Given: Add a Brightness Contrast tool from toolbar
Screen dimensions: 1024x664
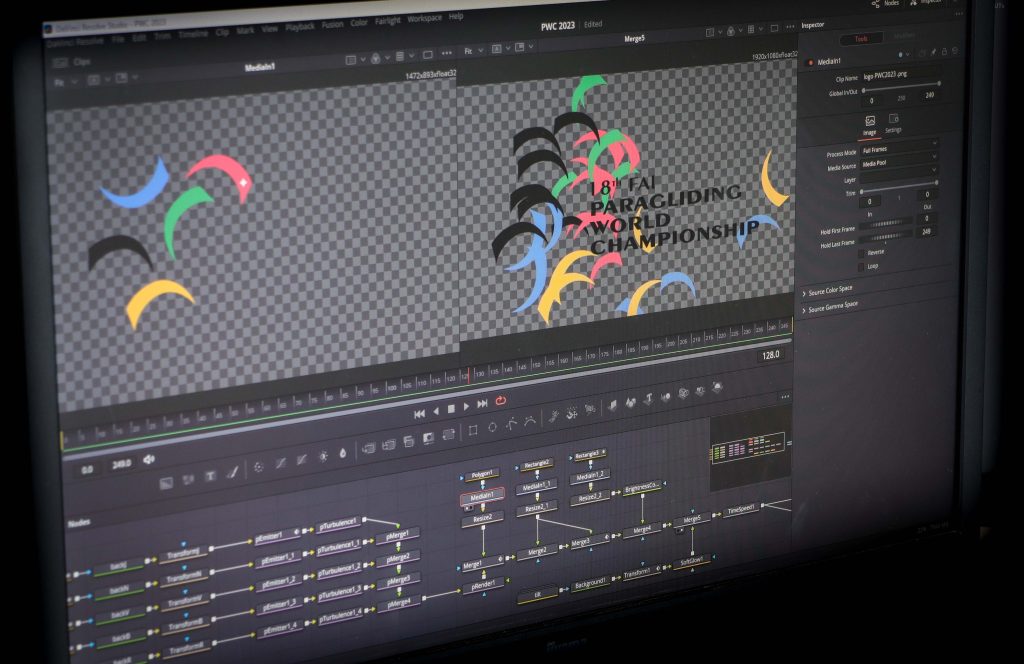Looking at the screenshot, I should coord(323,457).
